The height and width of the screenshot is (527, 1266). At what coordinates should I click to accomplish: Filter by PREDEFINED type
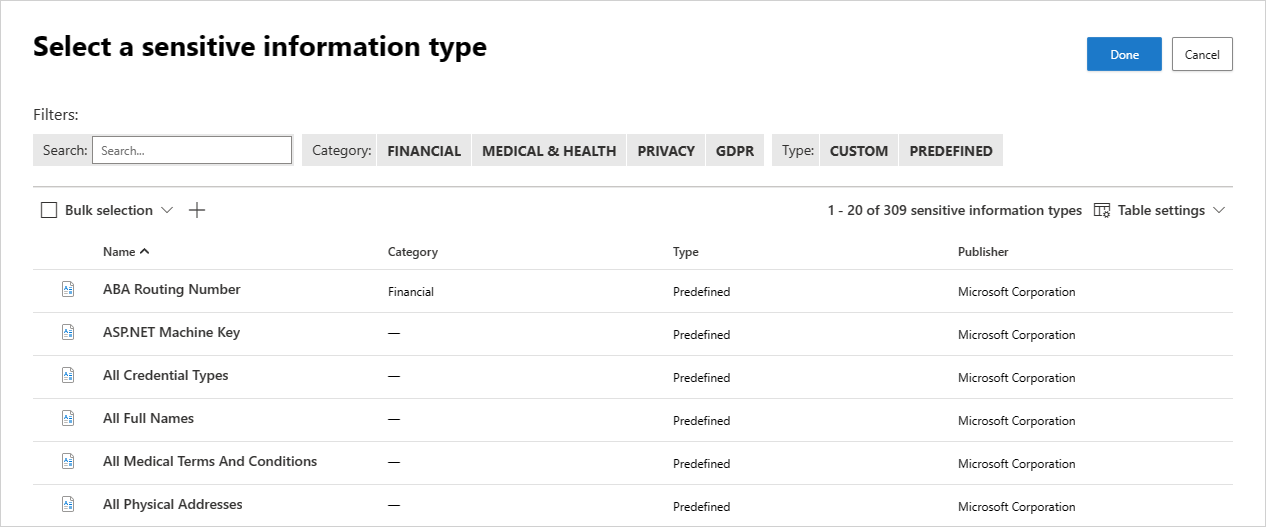[951, 151]
